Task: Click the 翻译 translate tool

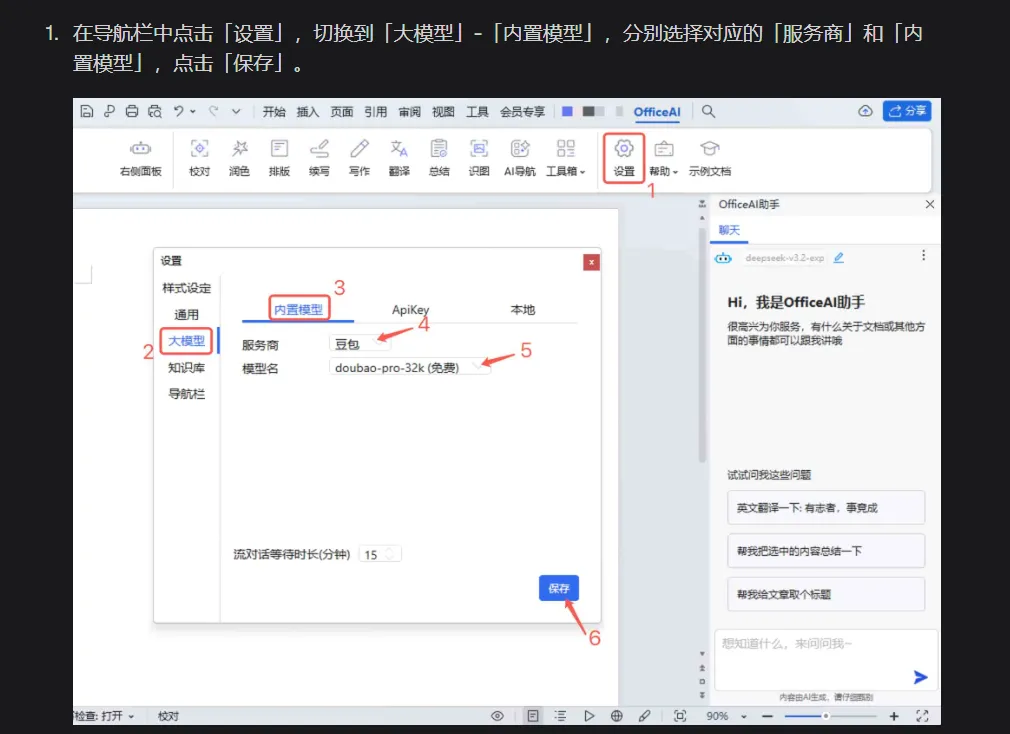Action: (x=399, y=158)
